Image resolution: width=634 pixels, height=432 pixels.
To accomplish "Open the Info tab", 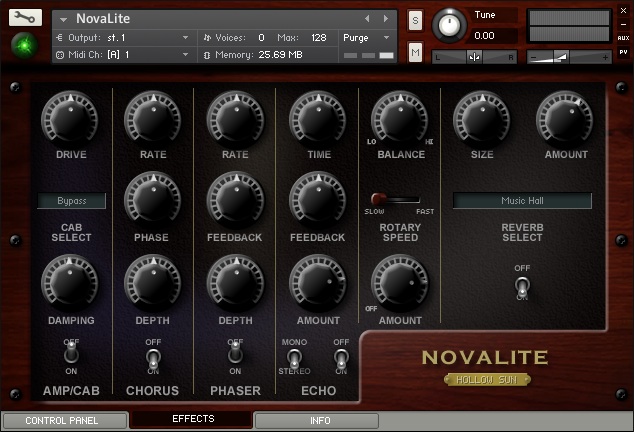I will (319, 421).
